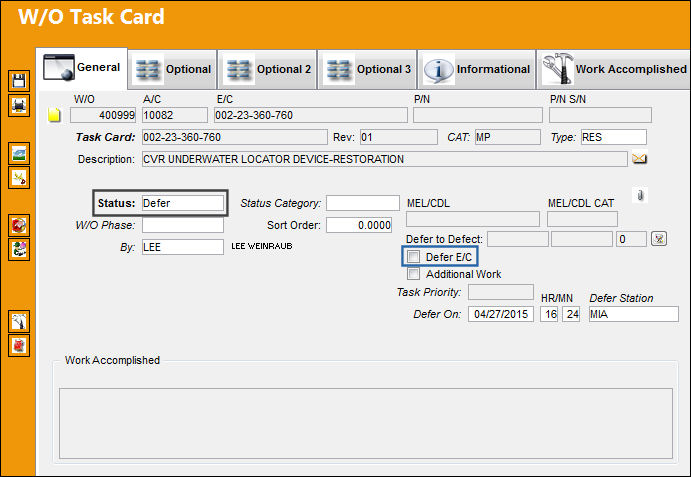
Task: Click the envelope icon next to Description
Action: tap(639, 158)
